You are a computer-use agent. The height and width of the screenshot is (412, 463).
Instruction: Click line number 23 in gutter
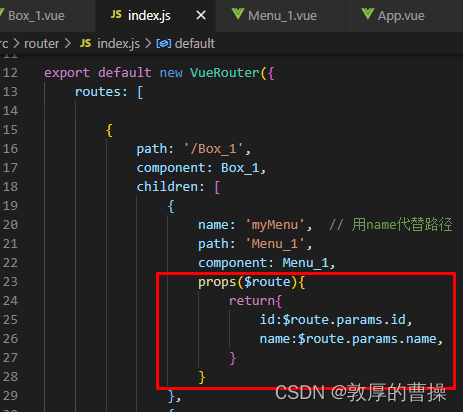point(10,282)
